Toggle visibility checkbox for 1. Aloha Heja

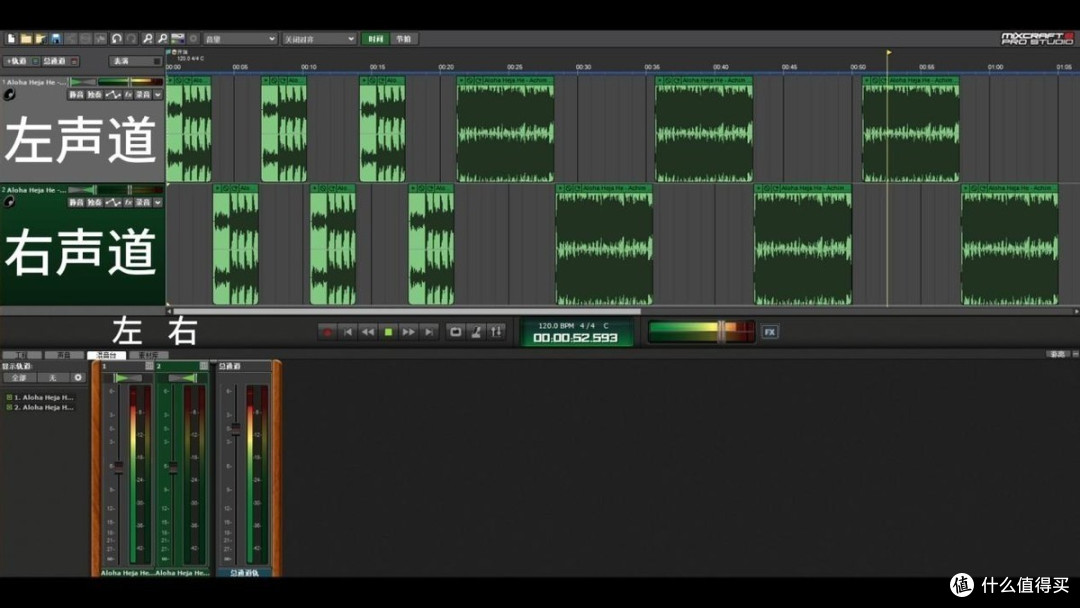pos(9,397)
